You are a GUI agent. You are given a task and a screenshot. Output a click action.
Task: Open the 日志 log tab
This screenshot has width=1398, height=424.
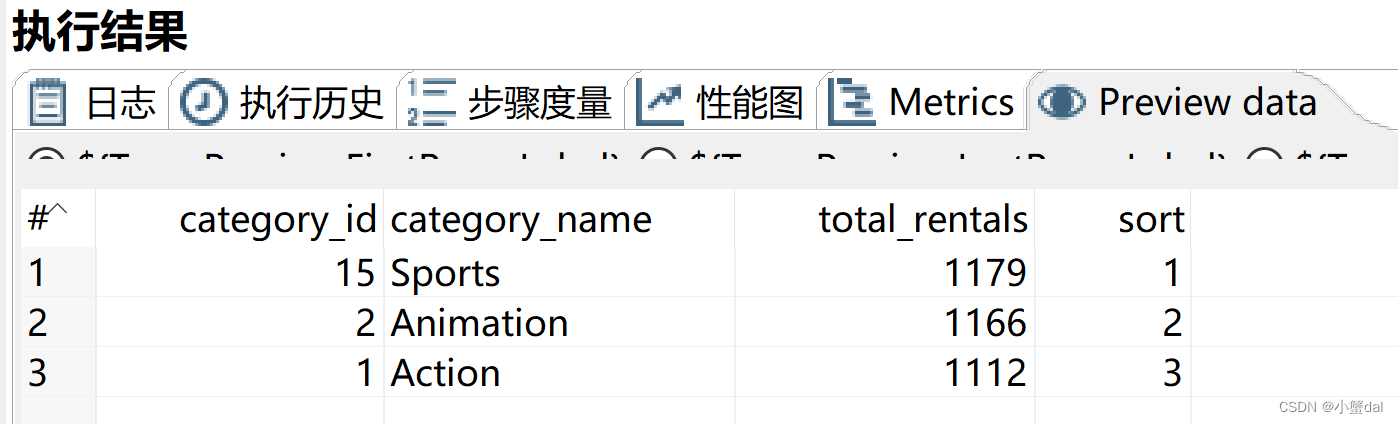pos(92,101)
